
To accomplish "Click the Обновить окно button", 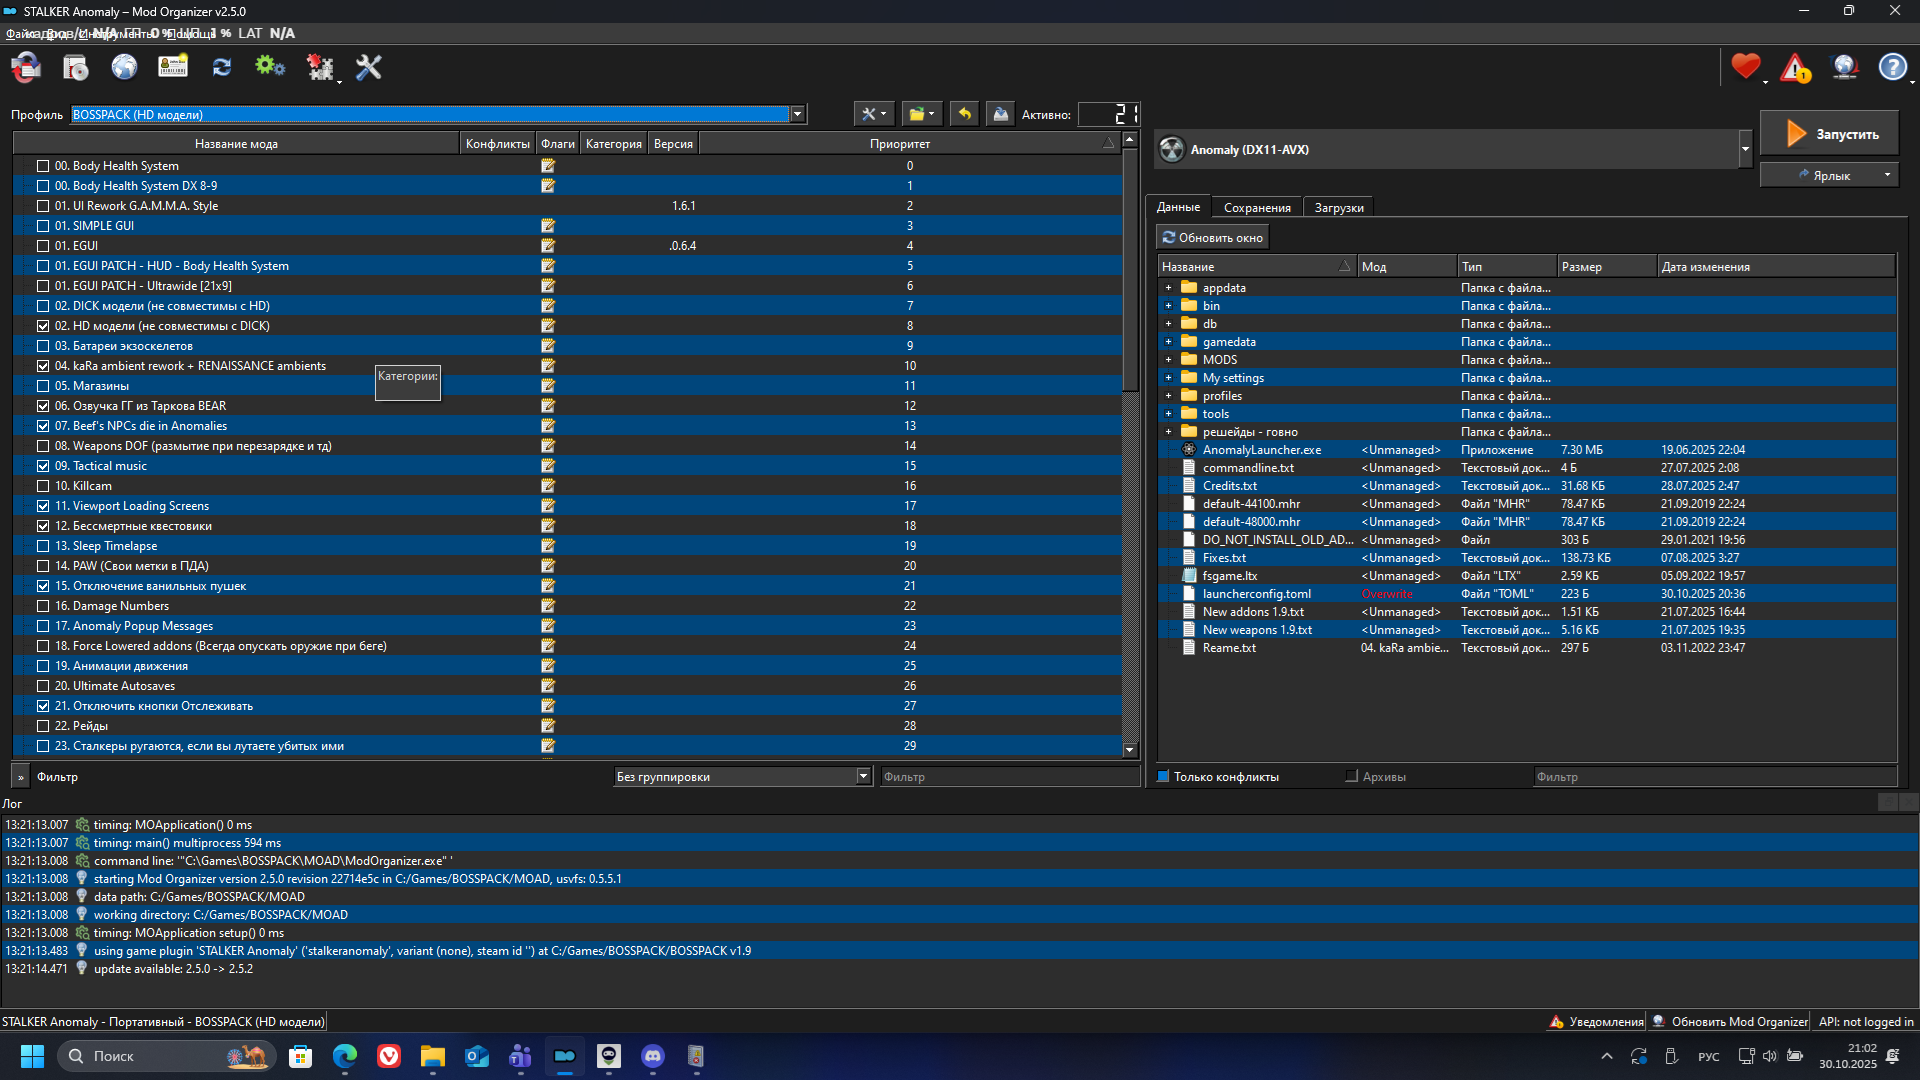I will (1212, 238).
